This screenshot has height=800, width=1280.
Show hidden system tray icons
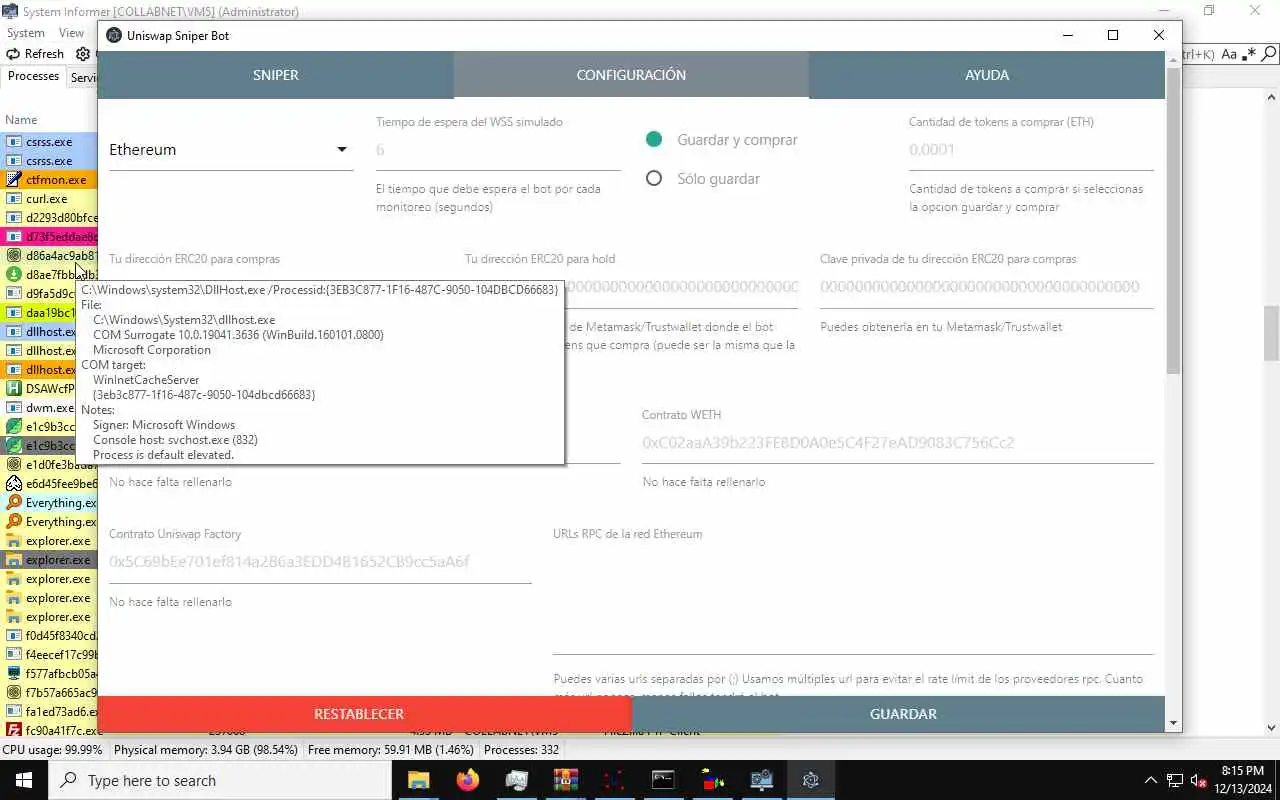coord(1151,780)
